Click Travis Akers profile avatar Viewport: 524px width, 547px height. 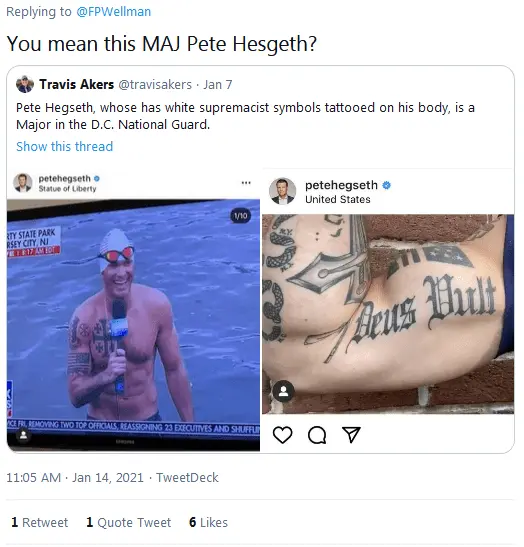25,84
